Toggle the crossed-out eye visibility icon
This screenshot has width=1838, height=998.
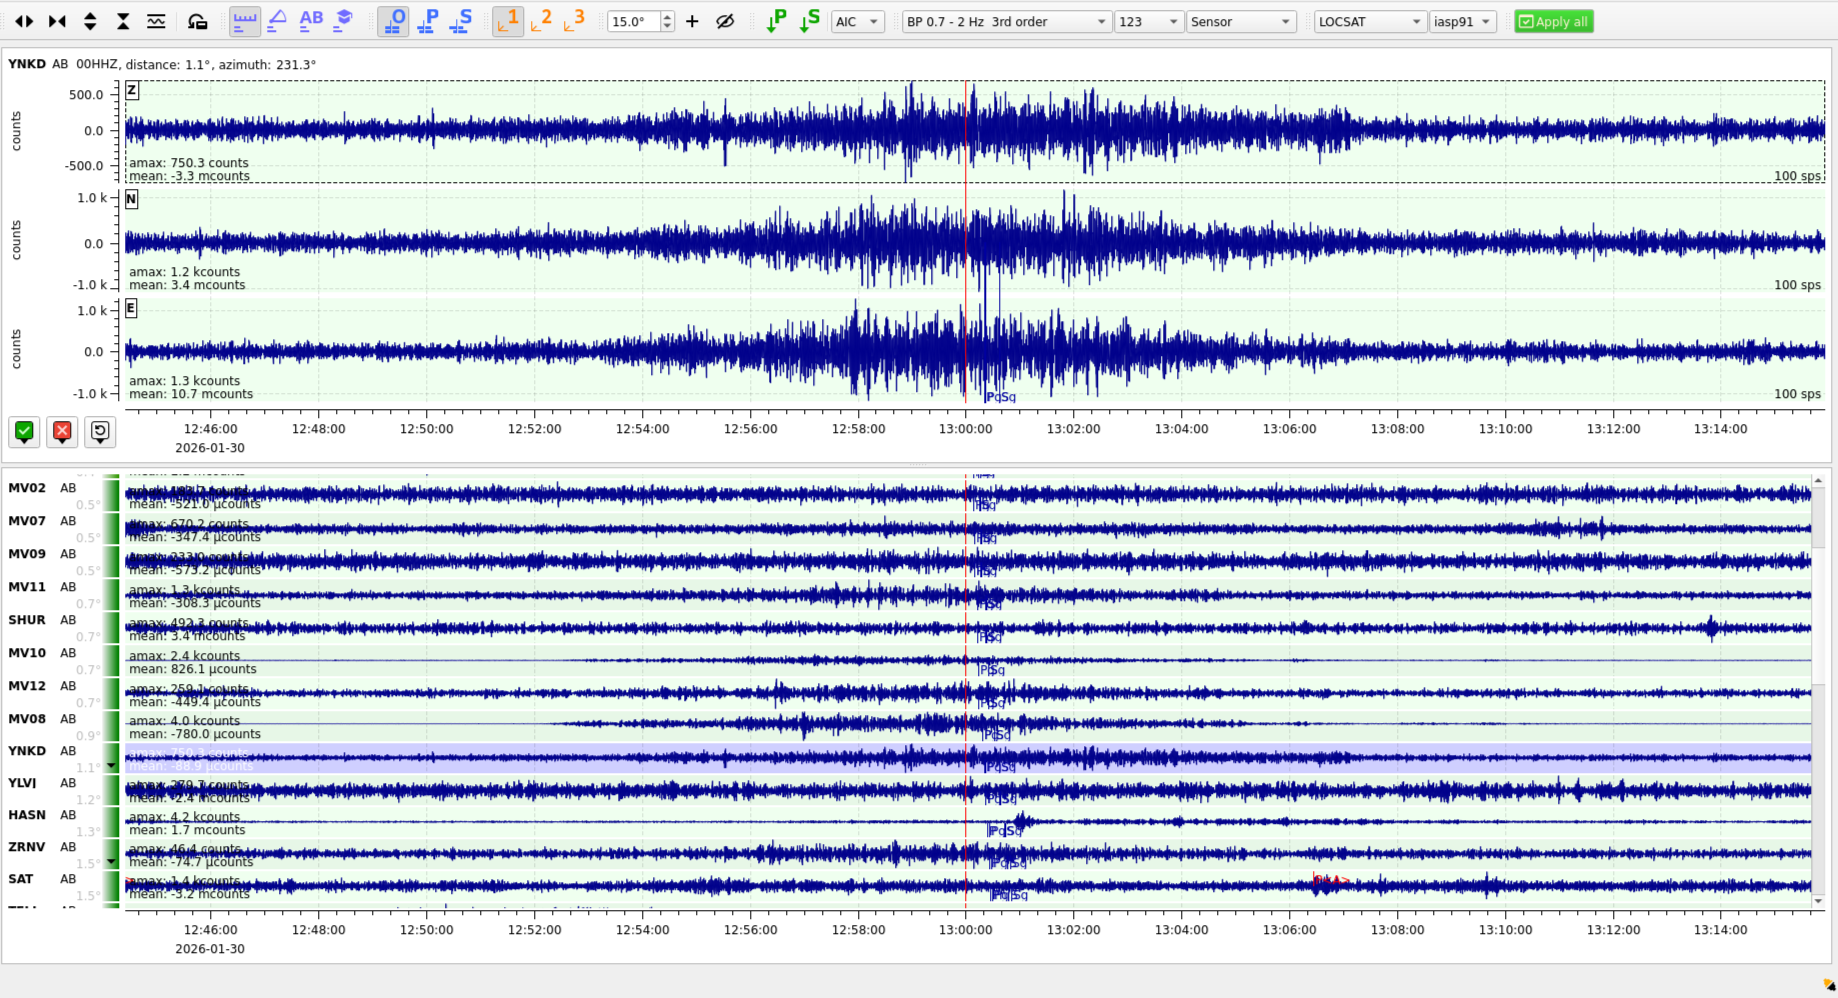(726, 21)
